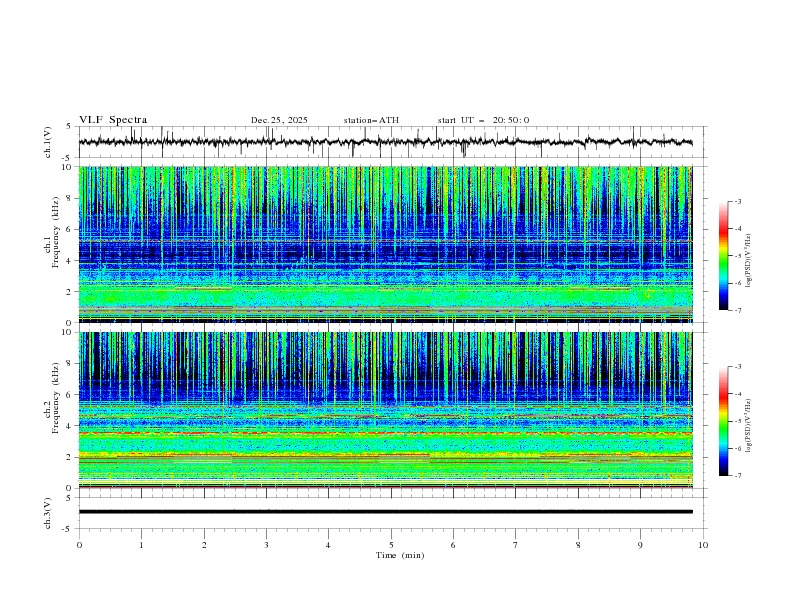Click the "Time (min)" x-axis label
792x612 pixels.
pos(400,555)
